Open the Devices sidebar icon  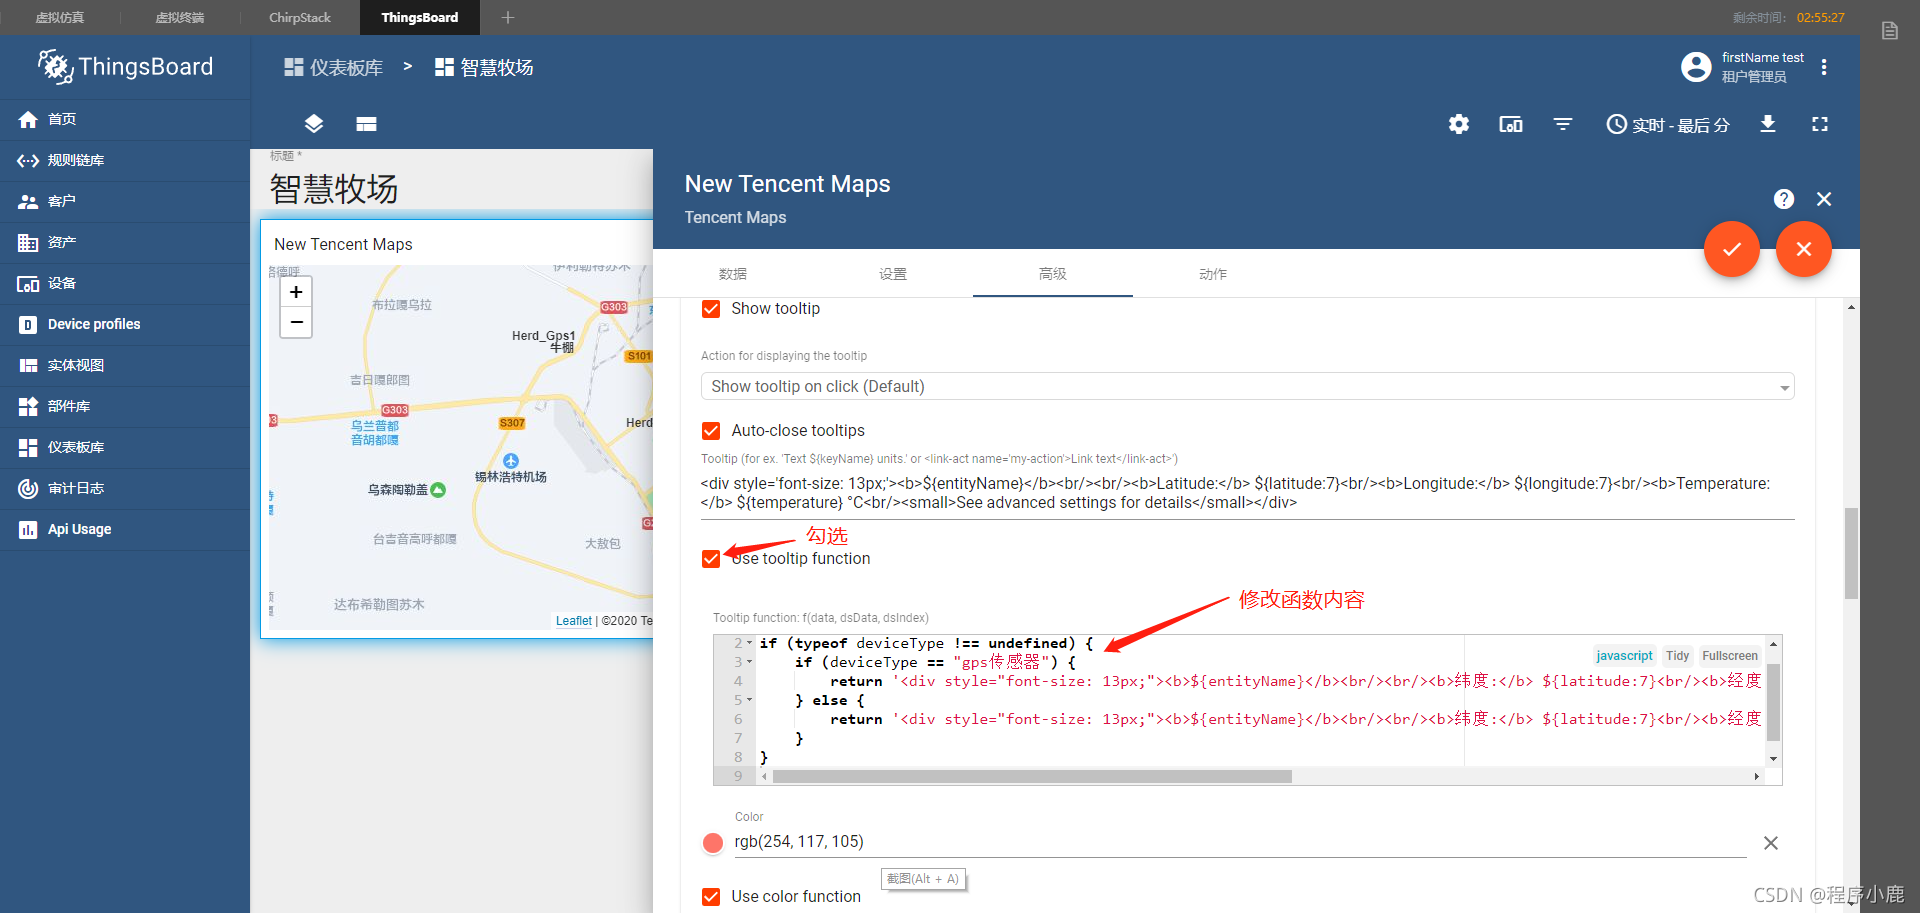tap(28, 283)
